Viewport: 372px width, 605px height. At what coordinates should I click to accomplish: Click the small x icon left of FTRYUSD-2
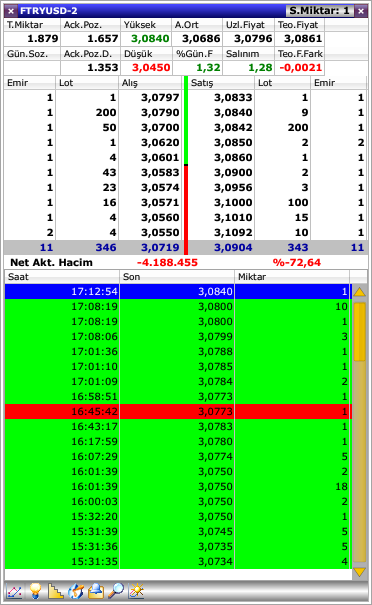coord(11,11)
